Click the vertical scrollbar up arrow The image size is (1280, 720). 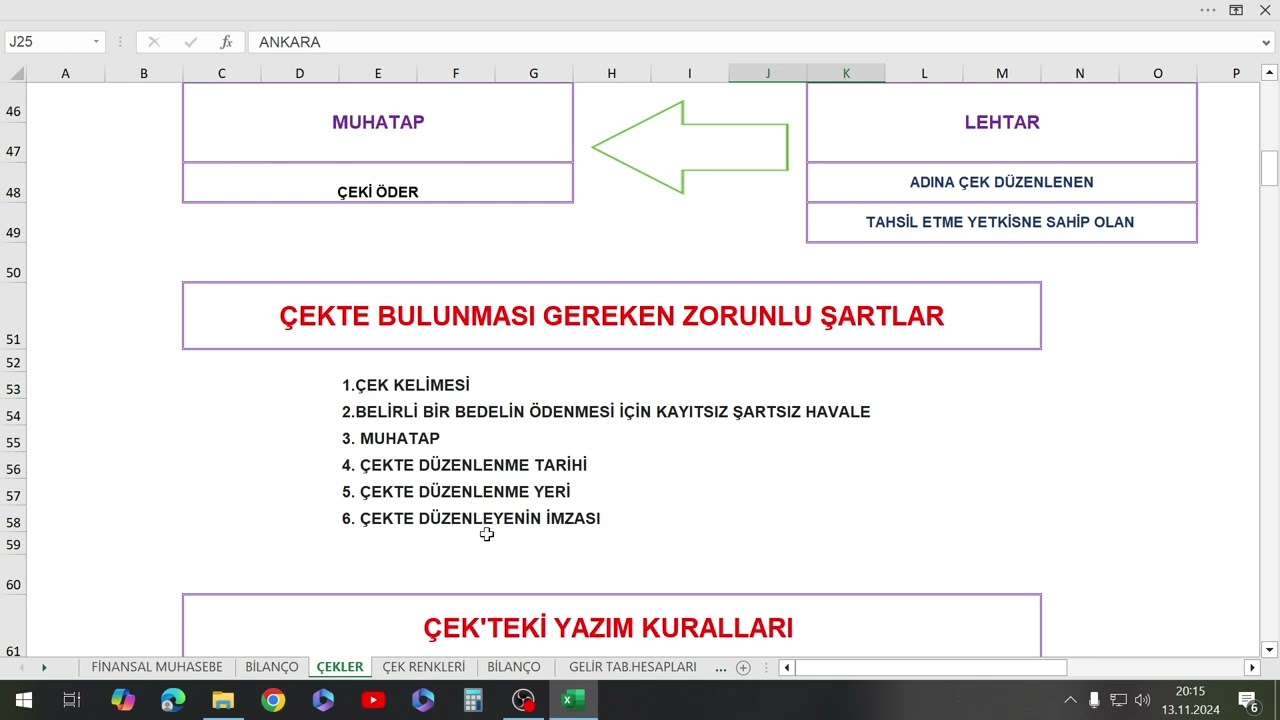(1270, 74)
